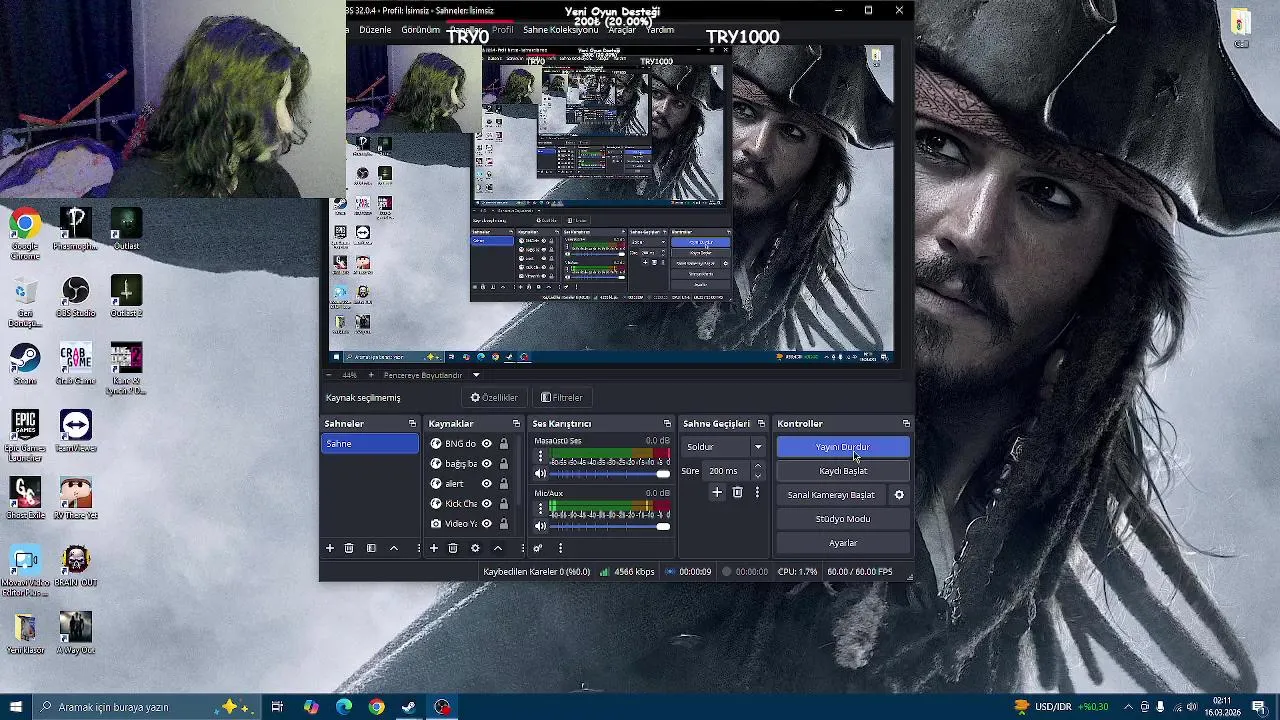Viewport: 1280px width, 720px height.
Task: Open the Sahne Koleksiyonu menu
Action: 560,30
